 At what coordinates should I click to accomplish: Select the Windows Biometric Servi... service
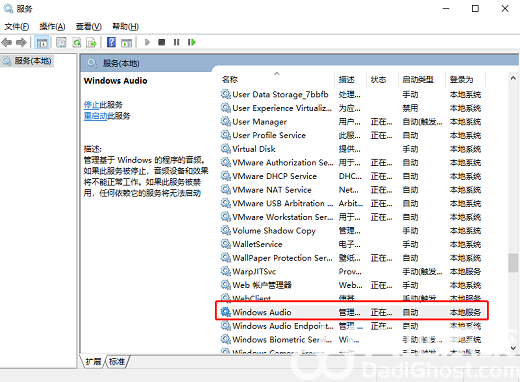coord(351,340)
